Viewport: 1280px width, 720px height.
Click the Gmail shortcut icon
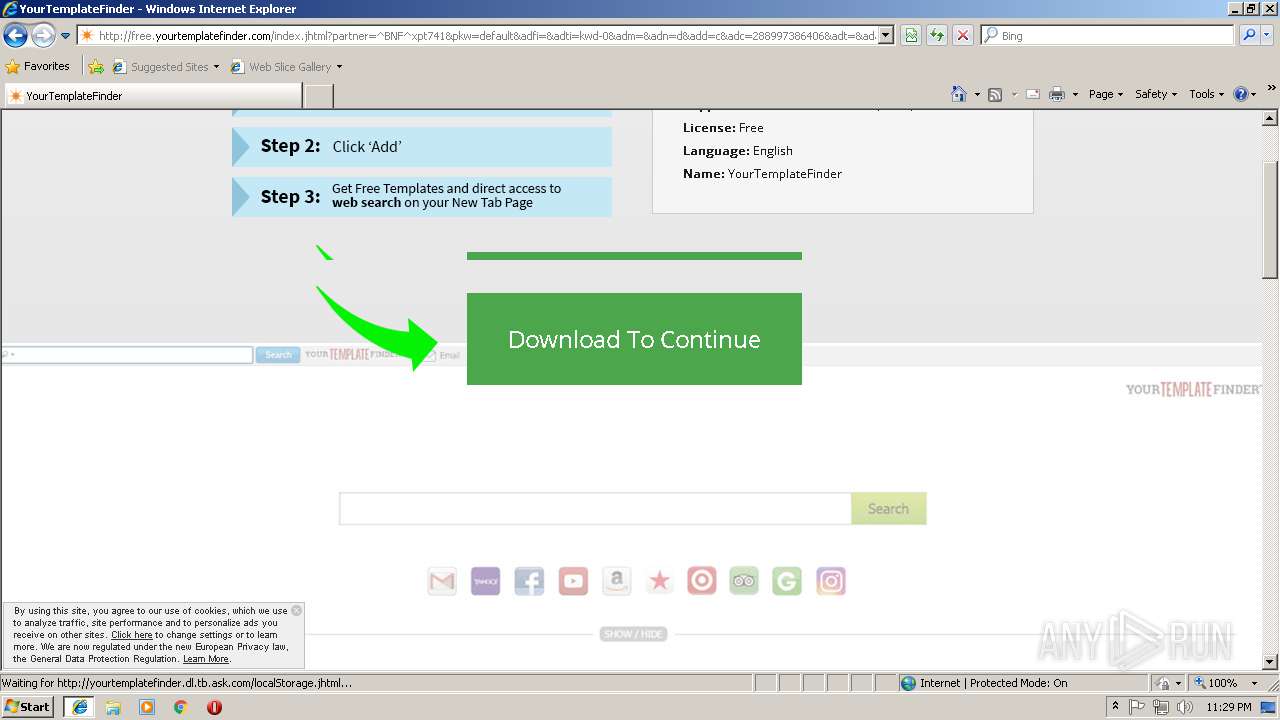click(x=442, y=581)
